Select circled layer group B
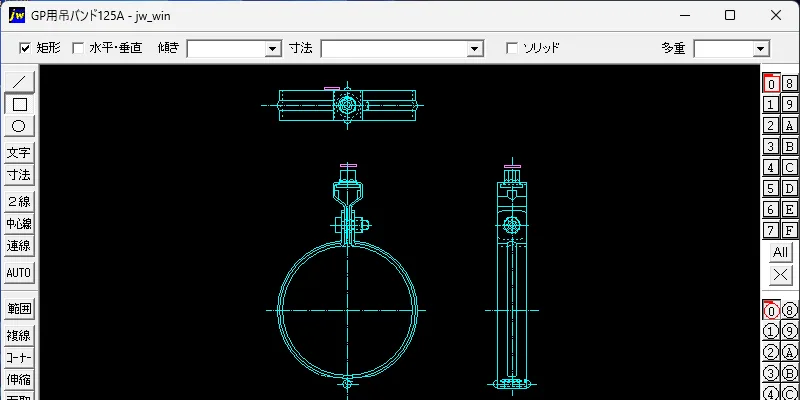Viewport: 800px width, 400px height. pos(789,373)
